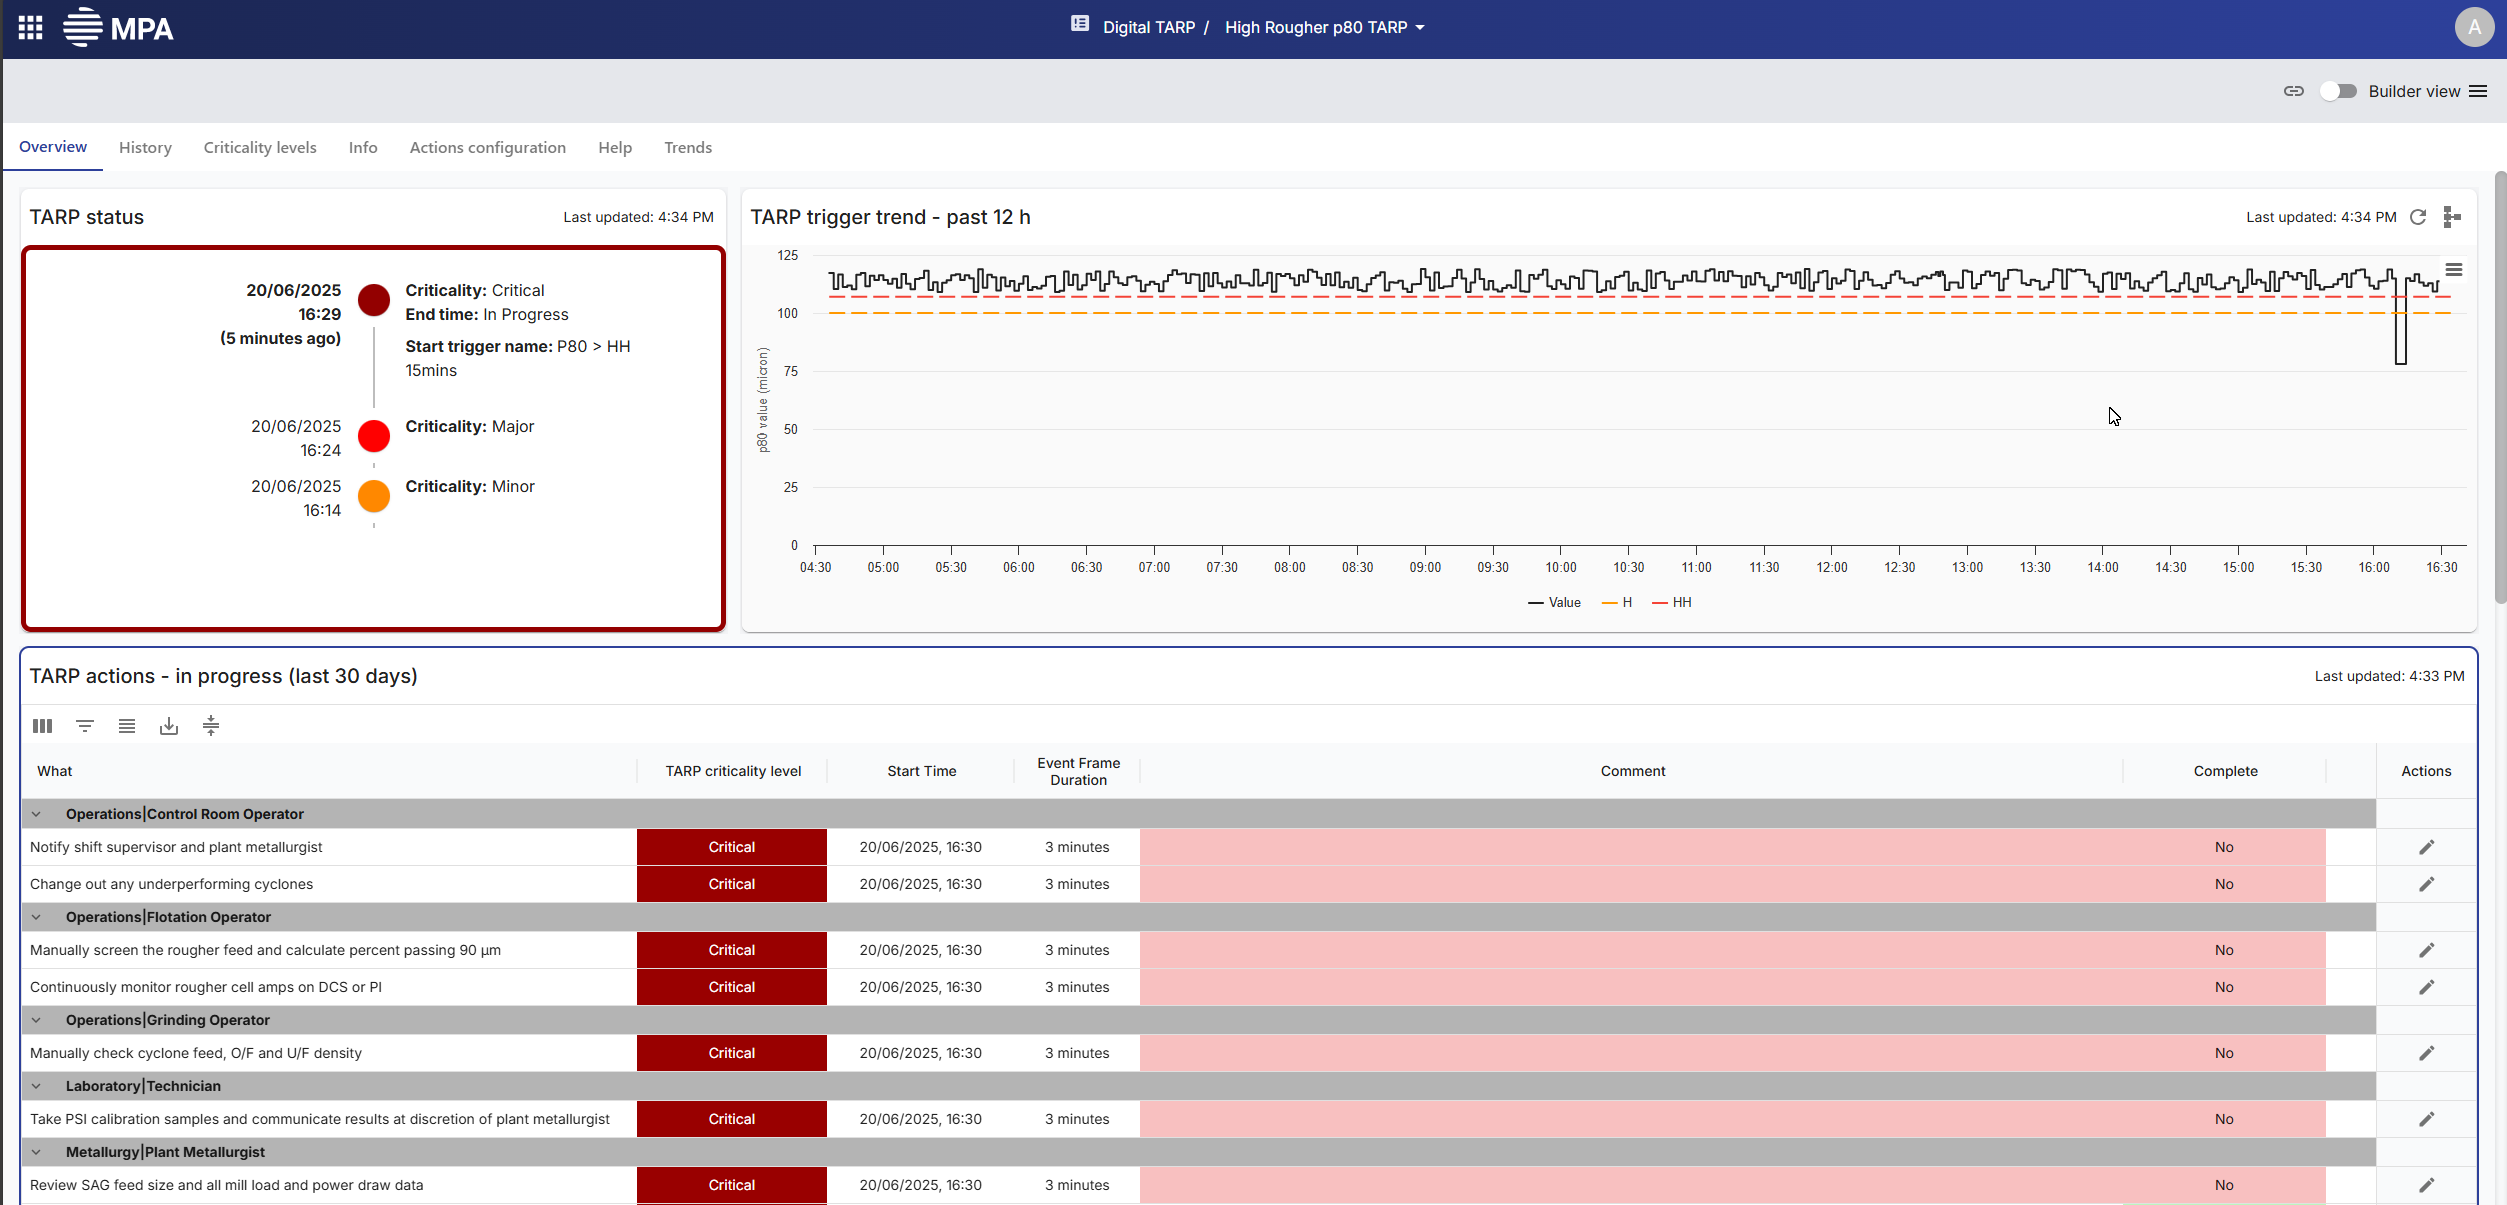Refresh the TARP trigger trend chart
The width and height of the screenshot is (2507, 1205).
click(2418, 217)
